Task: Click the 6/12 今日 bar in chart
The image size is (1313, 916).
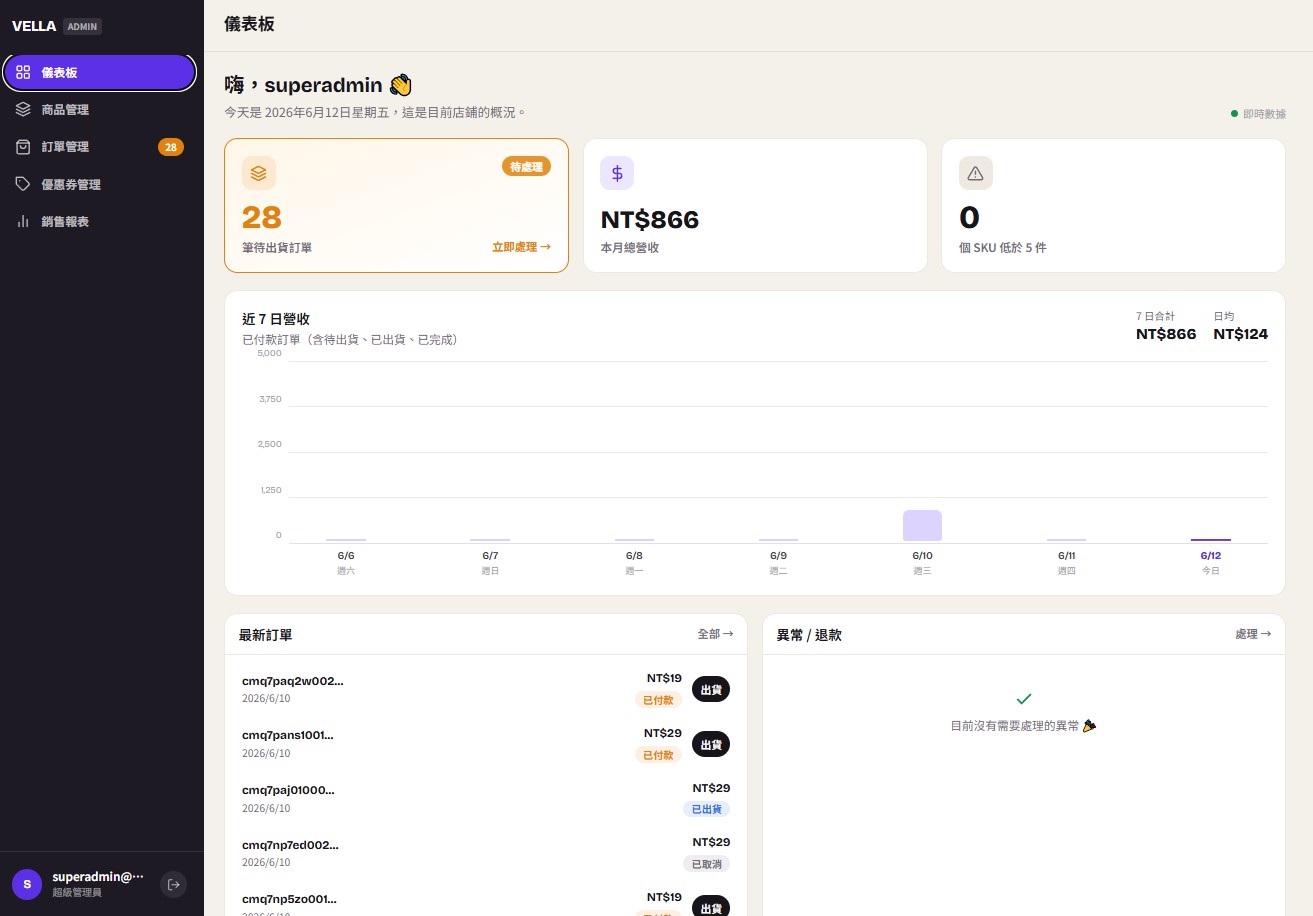Action: [1210, 540]
